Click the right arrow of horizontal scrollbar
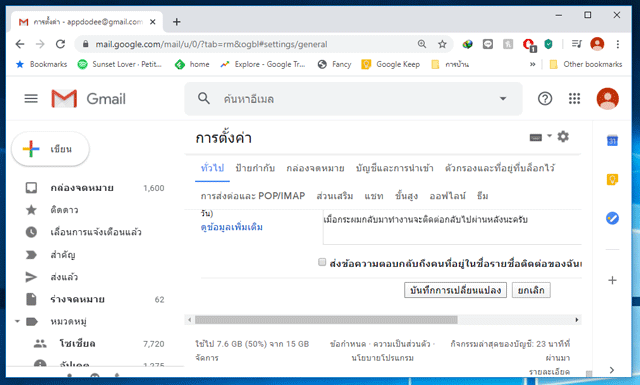 577,320
